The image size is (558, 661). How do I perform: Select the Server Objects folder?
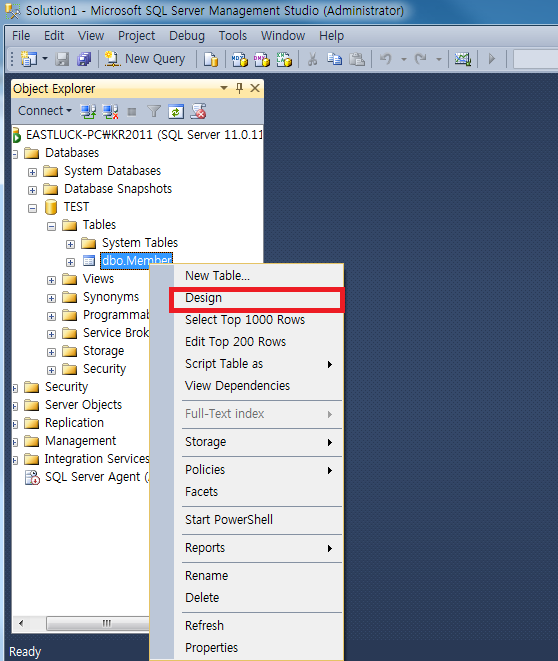coord(83,405)
